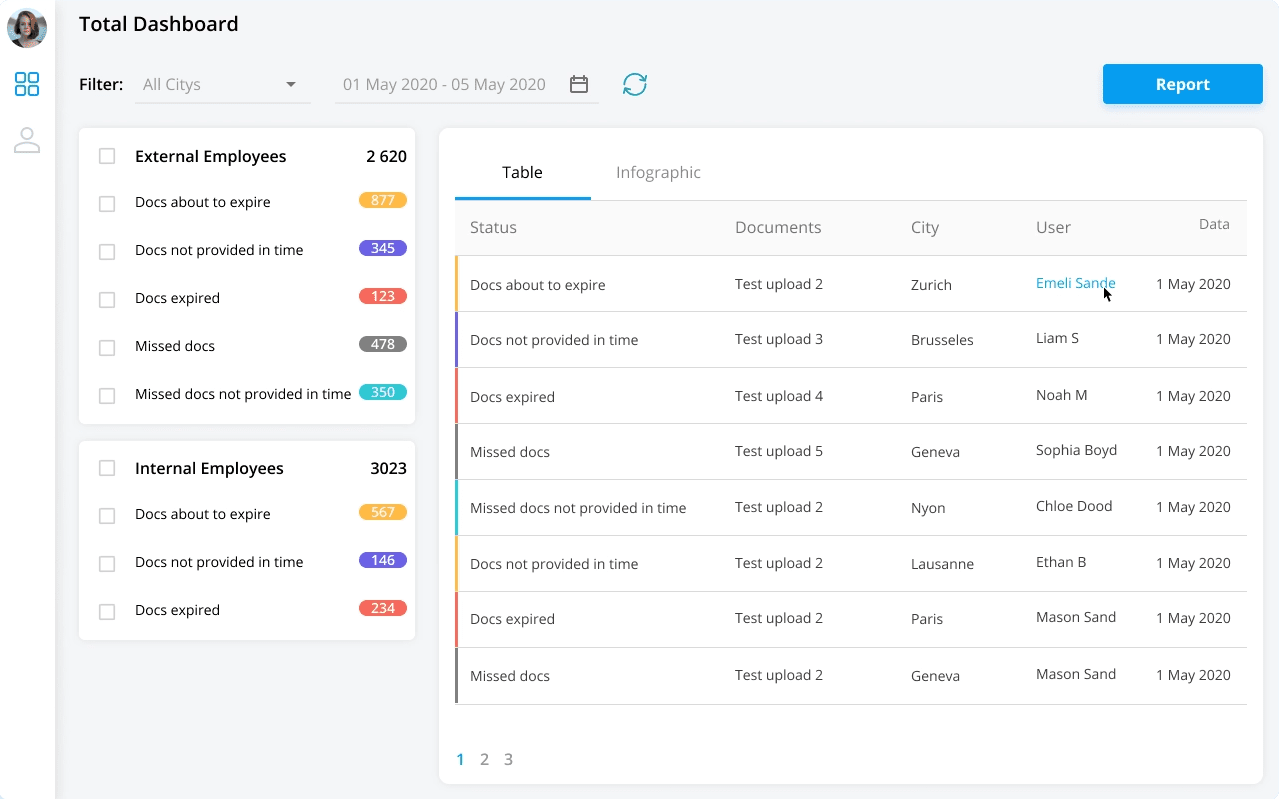Open the Emeli Sande user link
1279x799 pixels.
pyautogui.click(x=1074, y=283)
